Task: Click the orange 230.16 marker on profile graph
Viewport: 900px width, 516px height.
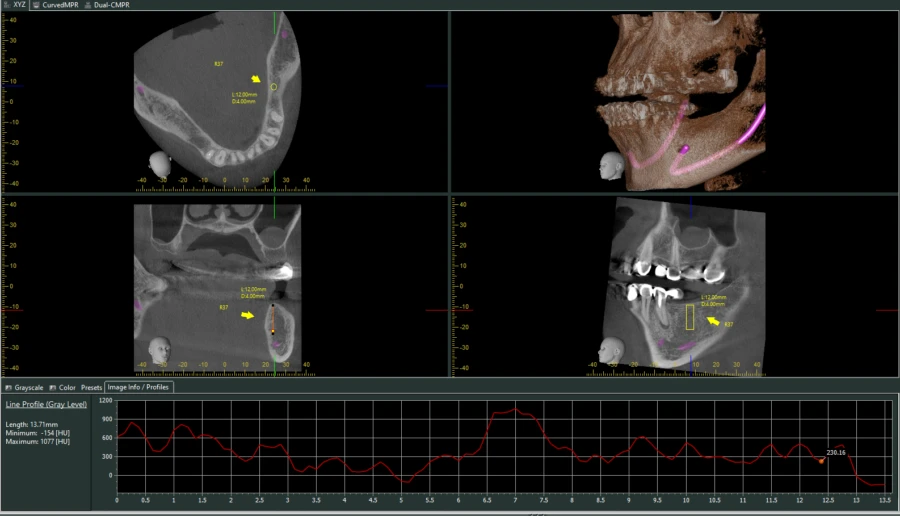Action: coord(822,460)
